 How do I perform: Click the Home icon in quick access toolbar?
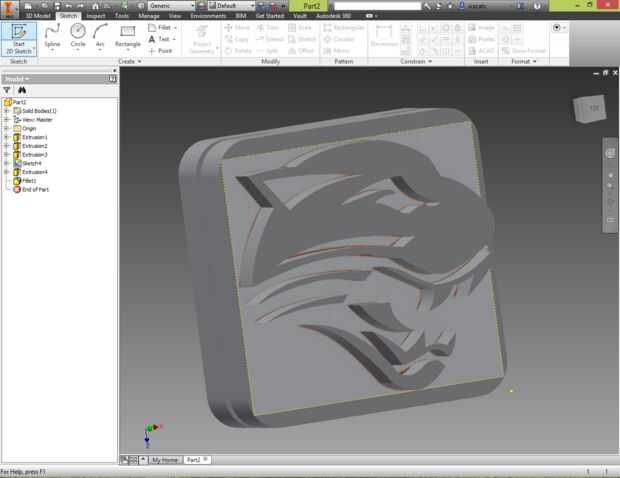click(96, 6)
